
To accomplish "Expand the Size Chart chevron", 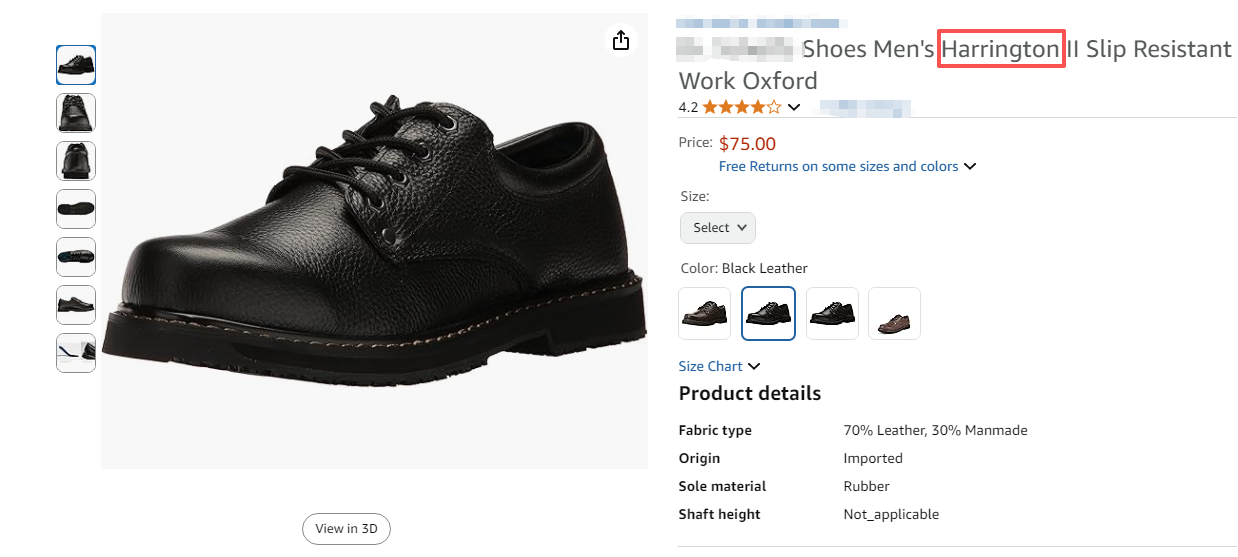I will click(754, 367).
